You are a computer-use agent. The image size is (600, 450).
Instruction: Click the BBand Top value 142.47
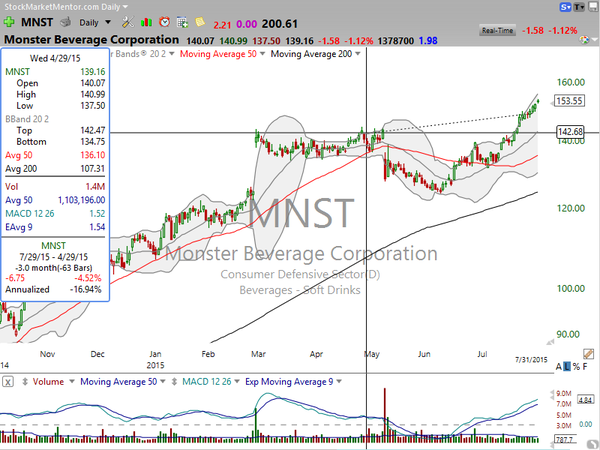point(93,130)
